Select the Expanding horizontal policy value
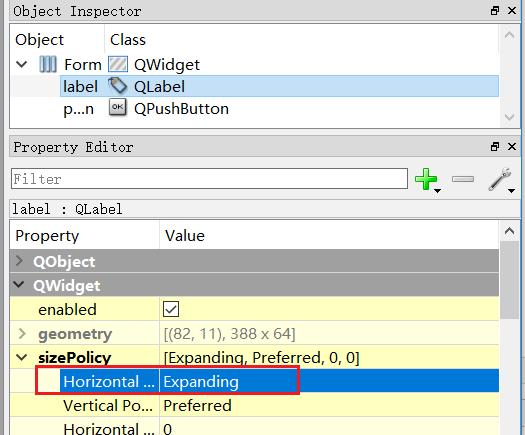Viewport: 525px width, 435px height. 201,381
